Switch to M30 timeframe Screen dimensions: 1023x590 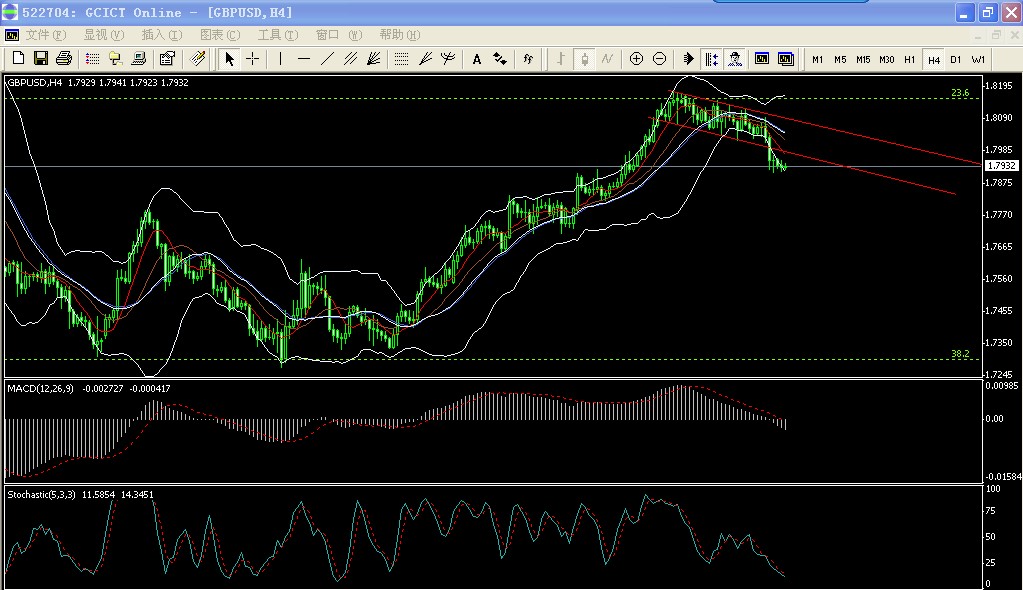click(887, 59)
